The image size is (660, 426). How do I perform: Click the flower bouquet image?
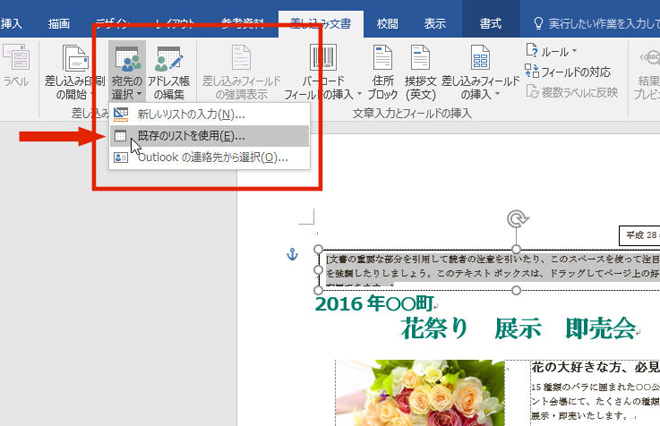420,393
